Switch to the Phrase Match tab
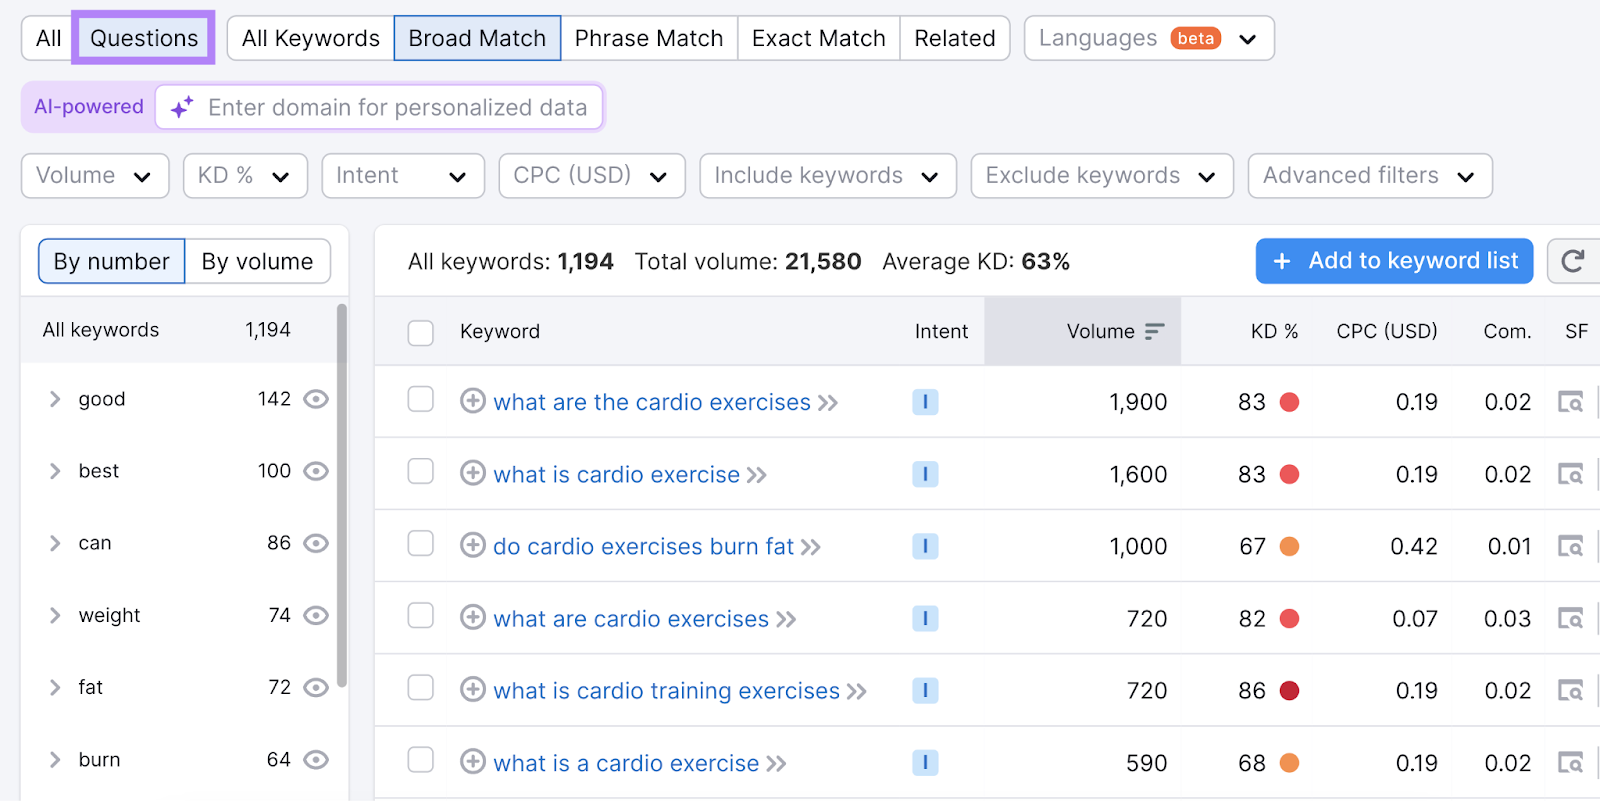The height and width of the screenshot is (801, 1600). 649,38
